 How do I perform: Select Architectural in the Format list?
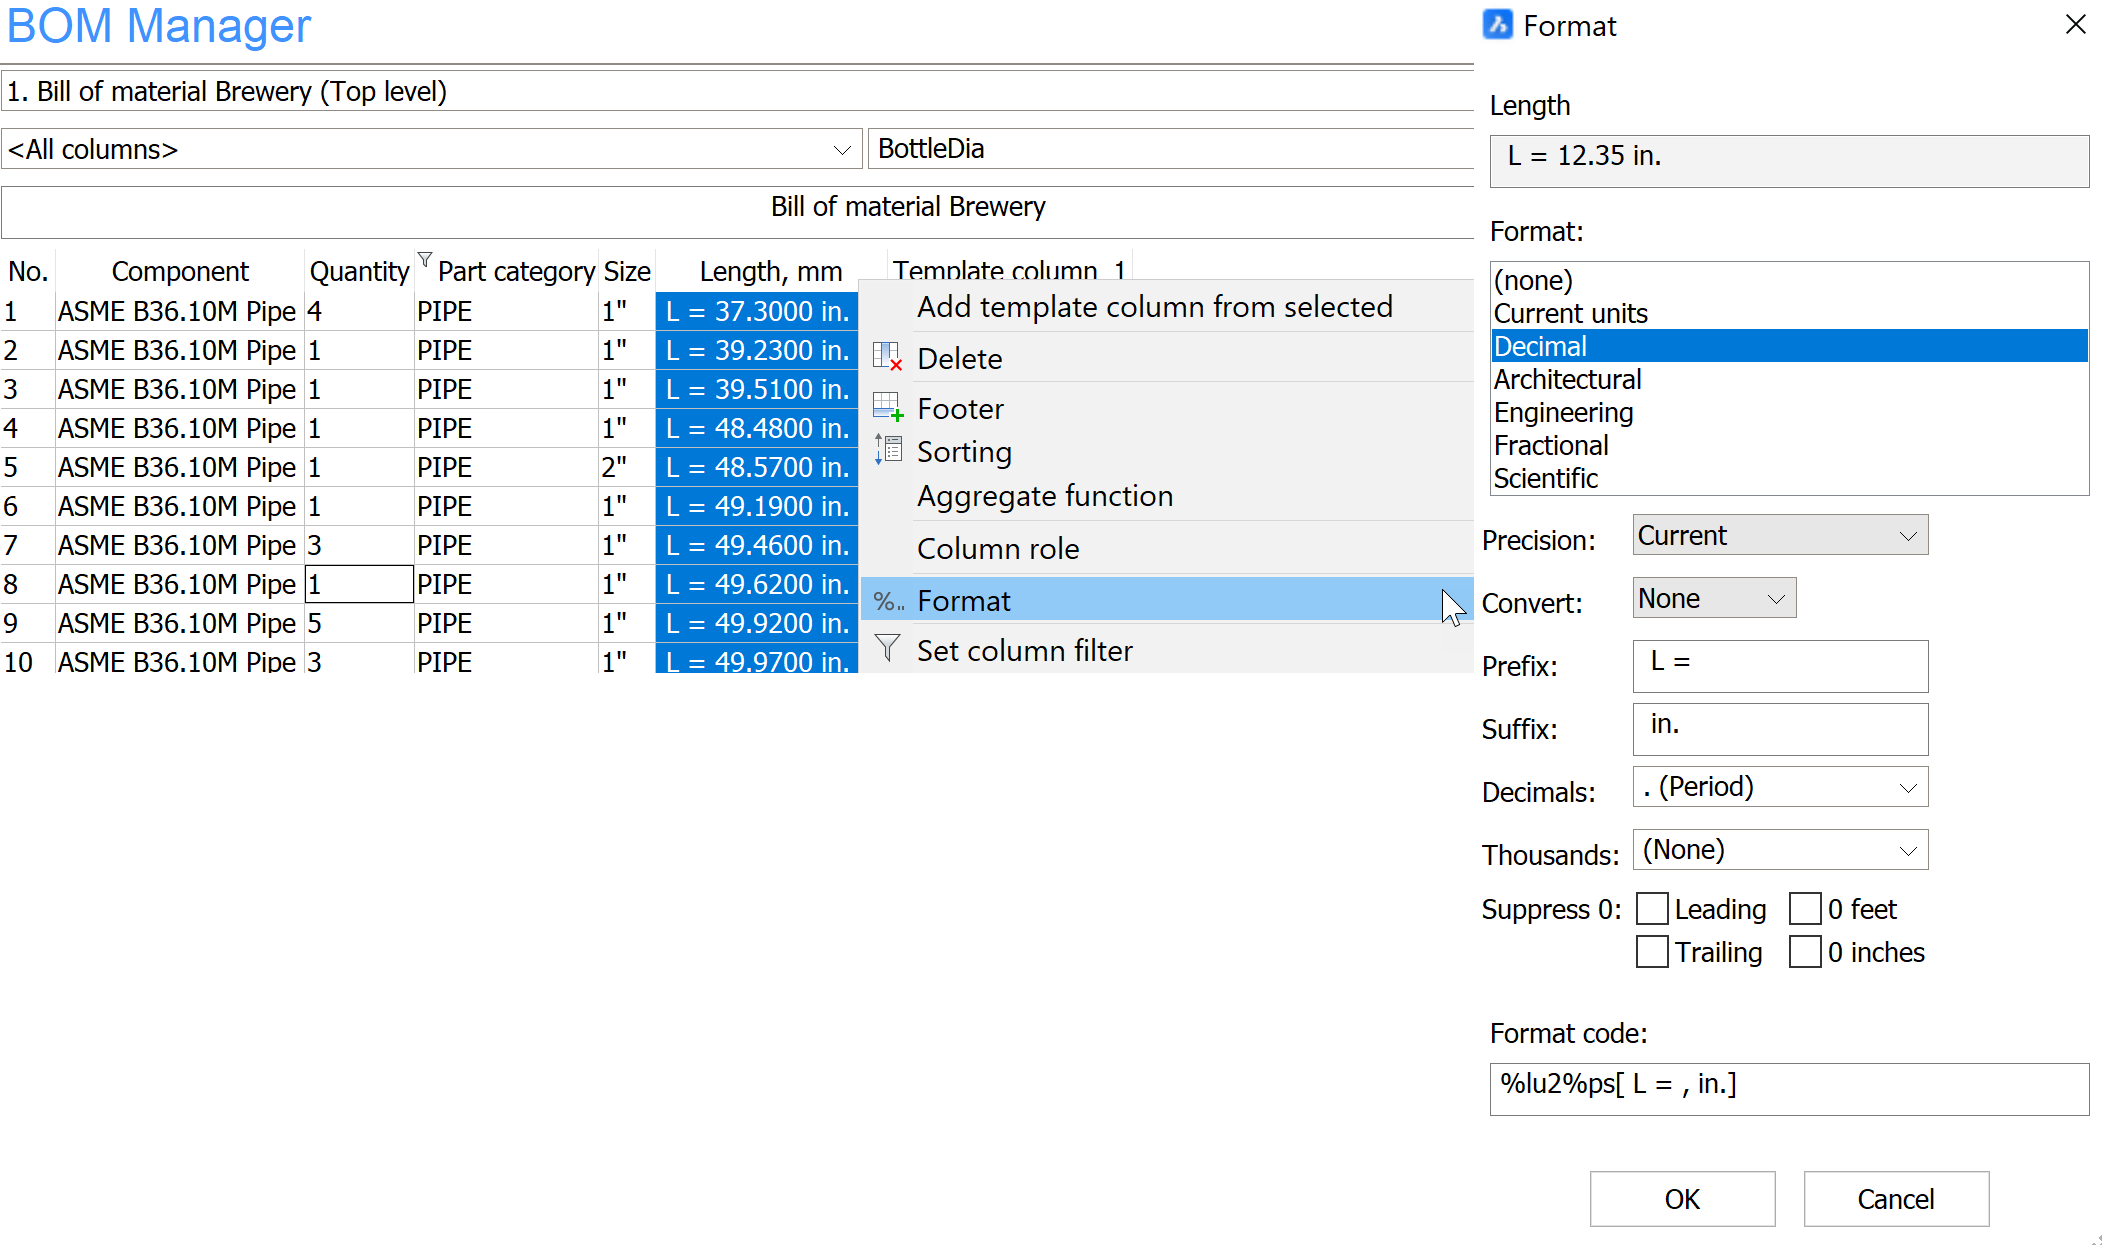pos(1567,380)
